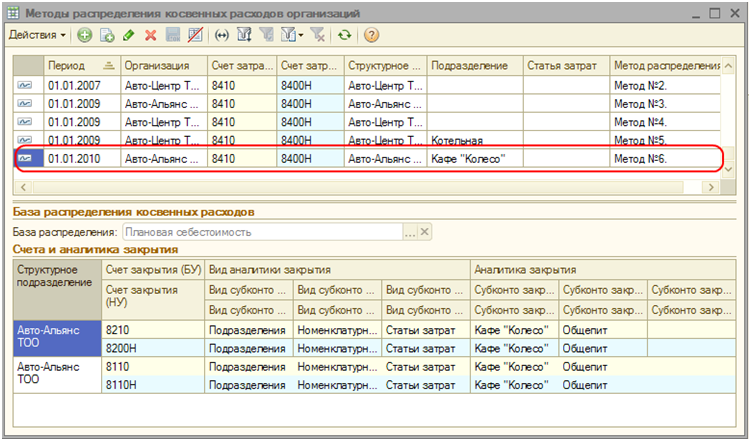Click the Disable filter icon
The width and height of the screenshot is (751, 441).
(x=319, y=35)
